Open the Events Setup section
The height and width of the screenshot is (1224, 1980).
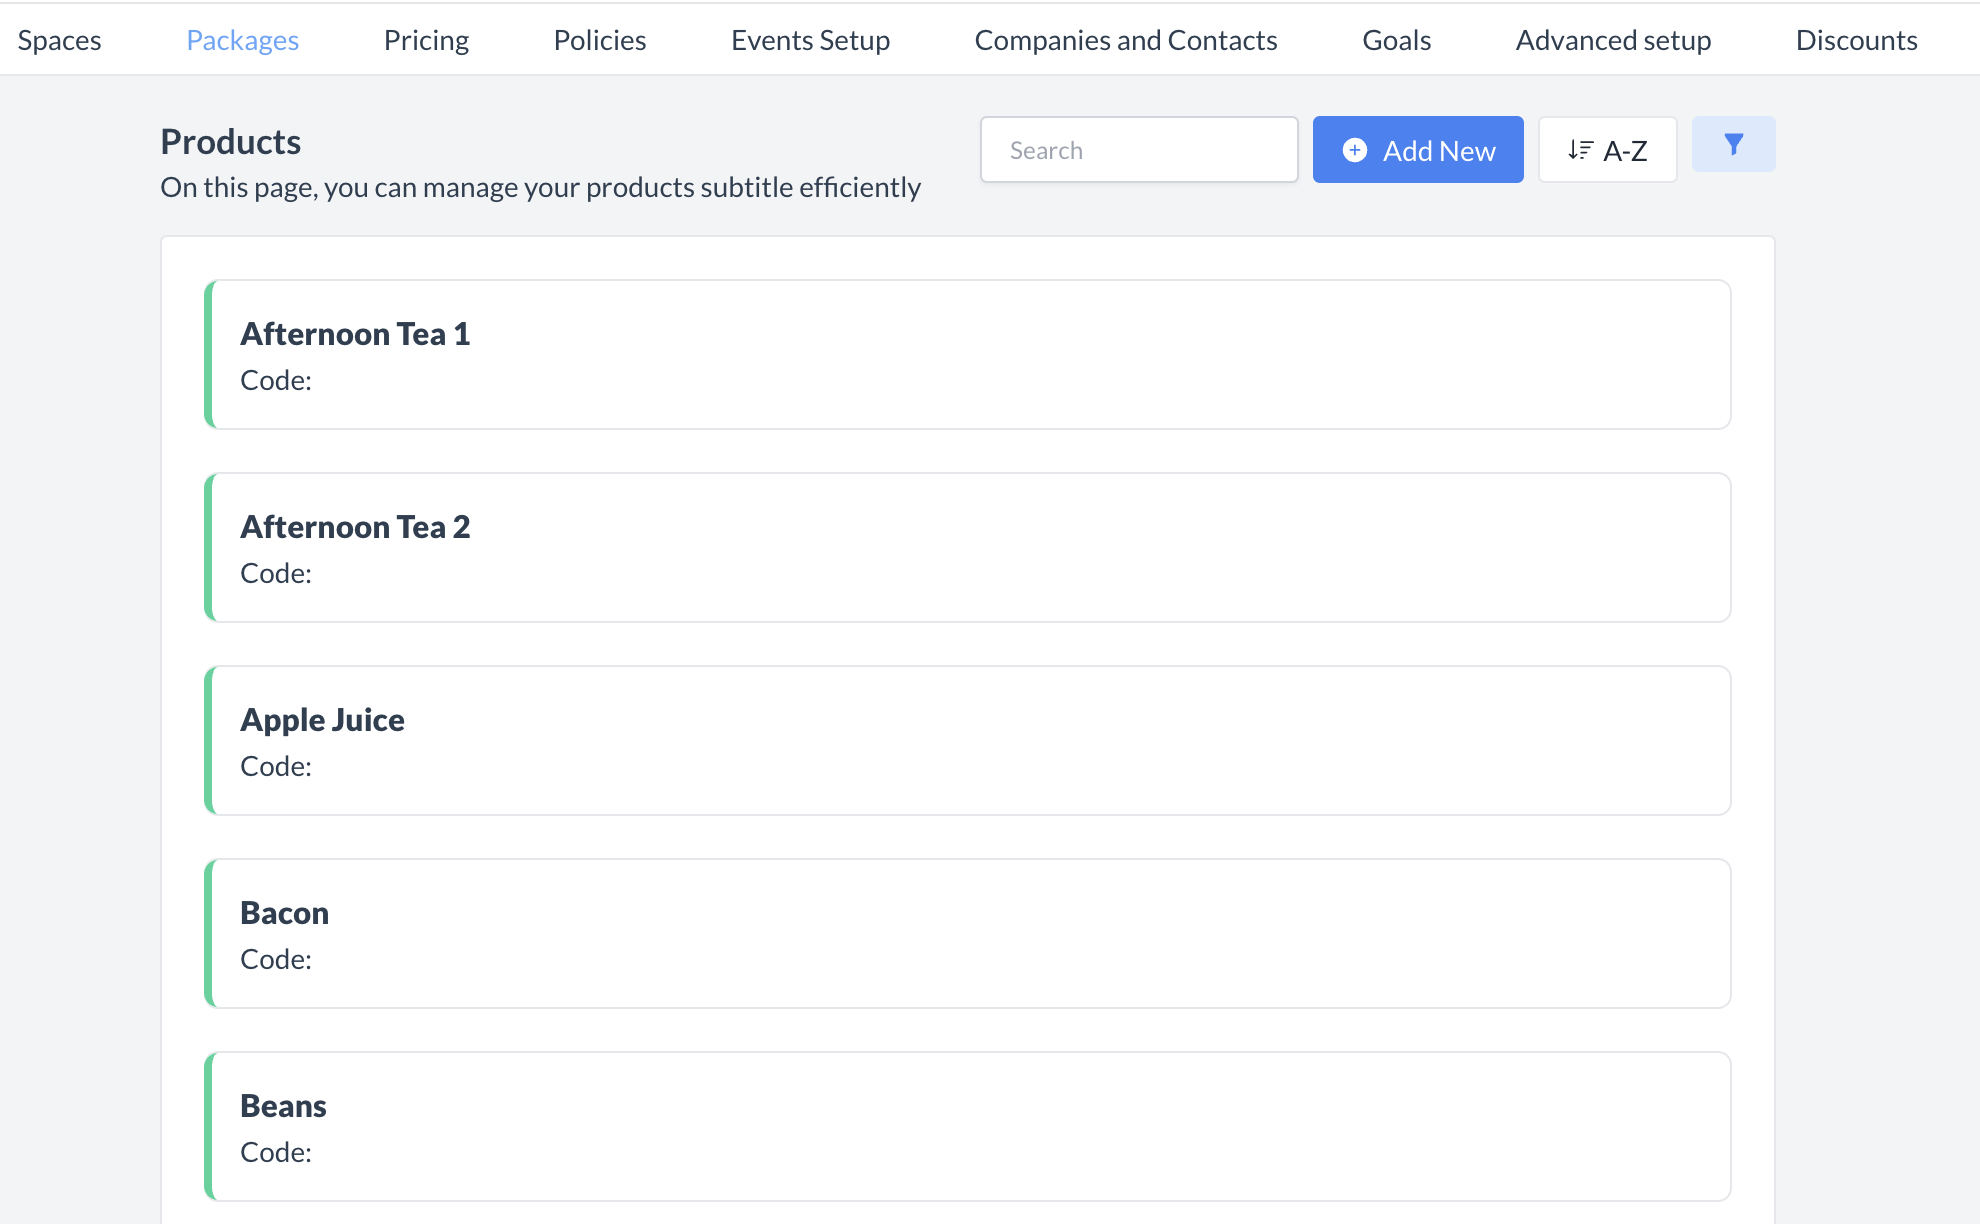click(810, 40)
